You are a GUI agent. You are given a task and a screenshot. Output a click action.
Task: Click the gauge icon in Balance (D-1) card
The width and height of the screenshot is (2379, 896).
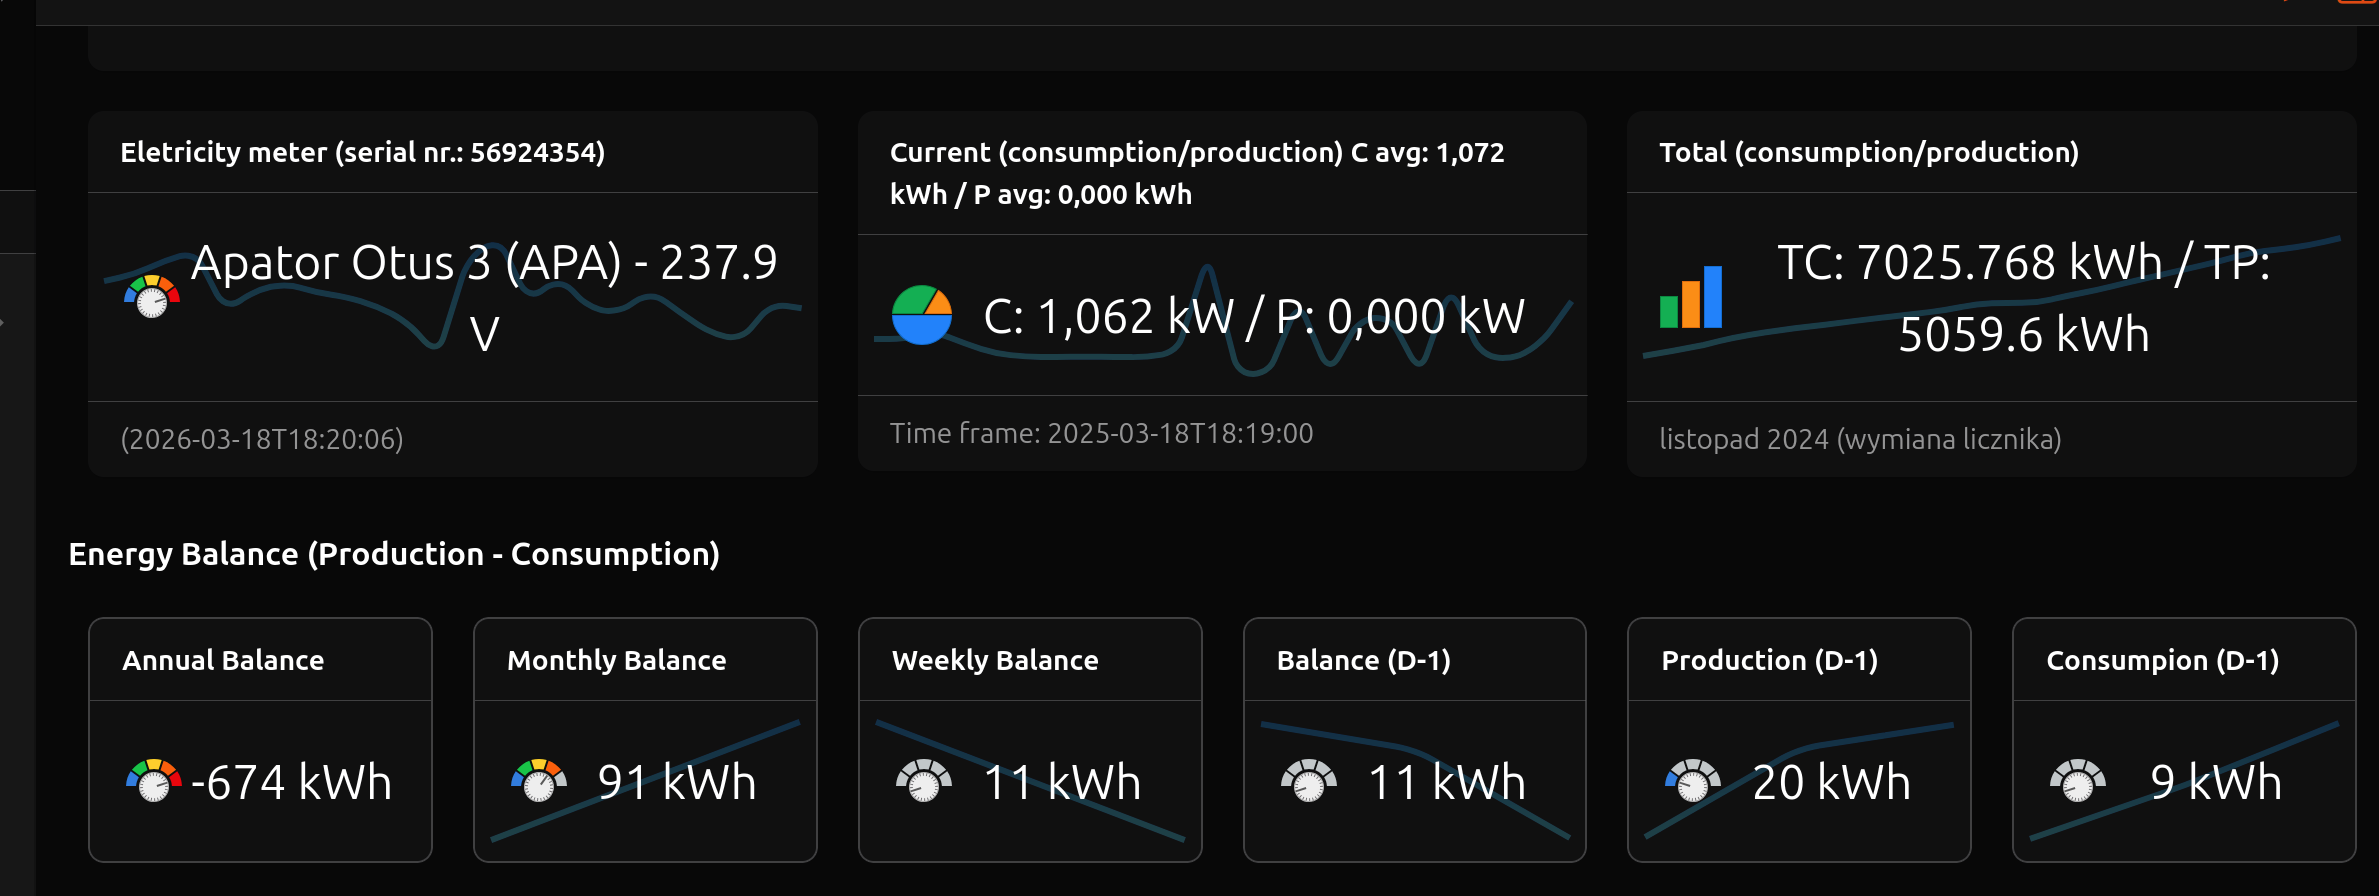coord(1308,781)
